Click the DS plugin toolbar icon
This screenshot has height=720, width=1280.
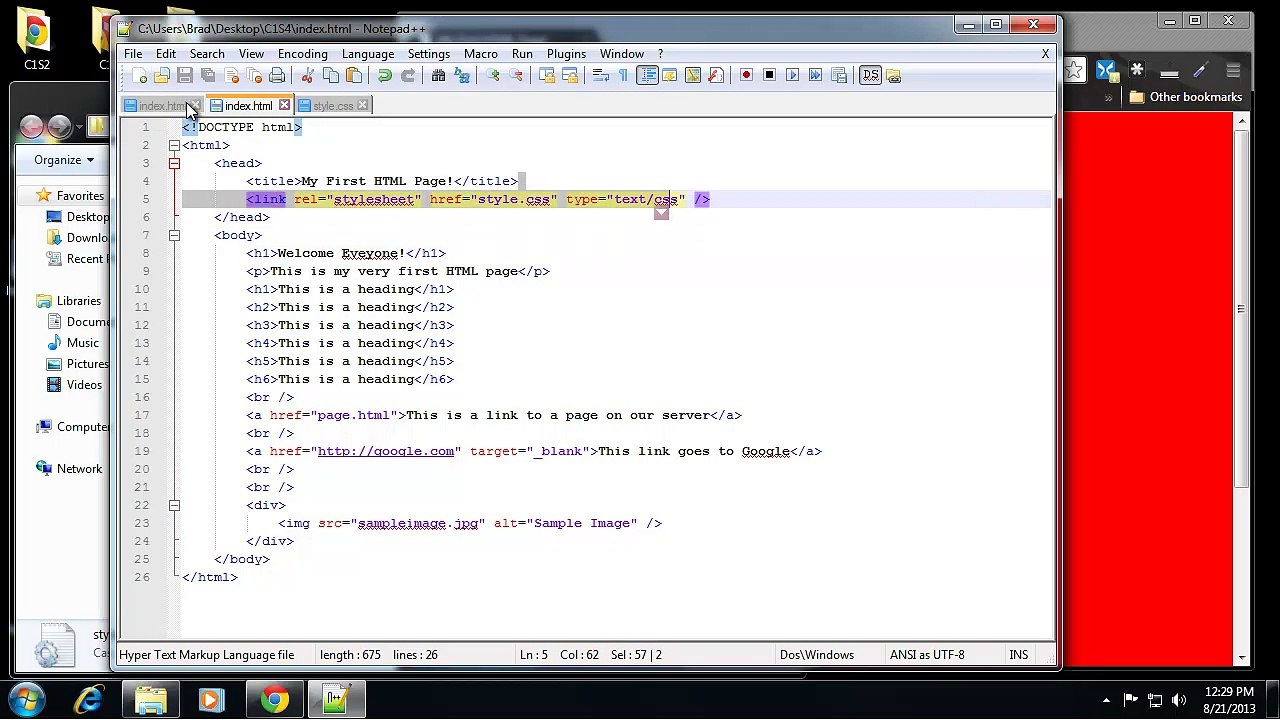(870, 76)
